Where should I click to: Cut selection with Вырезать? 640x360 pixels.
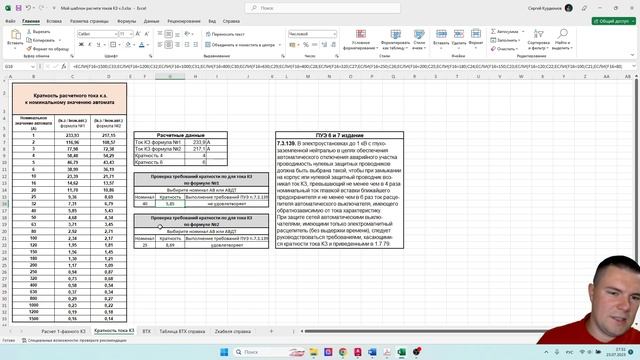[x=38, y=31]
